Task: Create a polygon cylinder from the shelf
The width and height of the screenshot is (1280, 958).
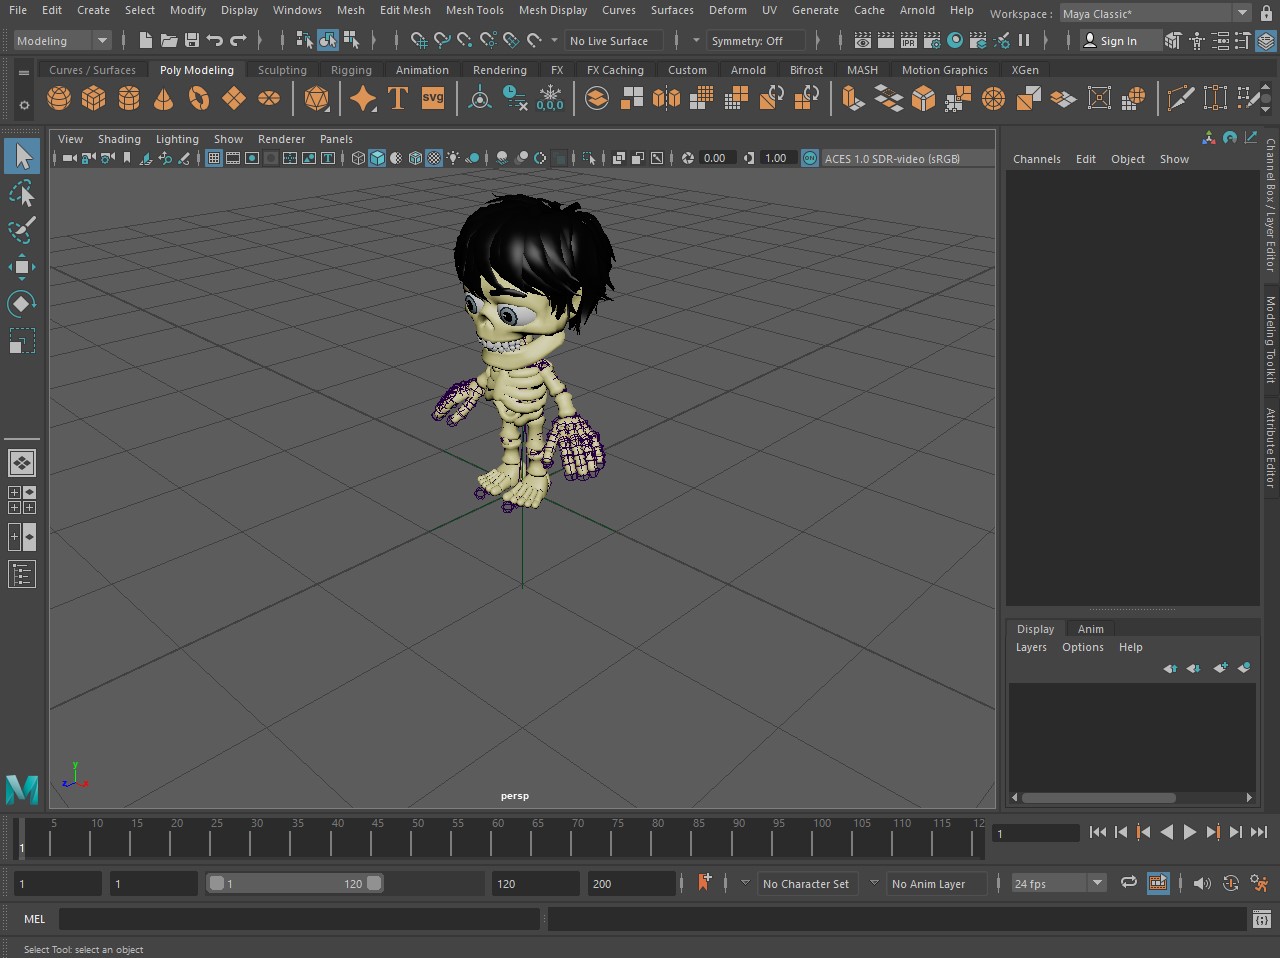Action: click(x=129, y=99)
